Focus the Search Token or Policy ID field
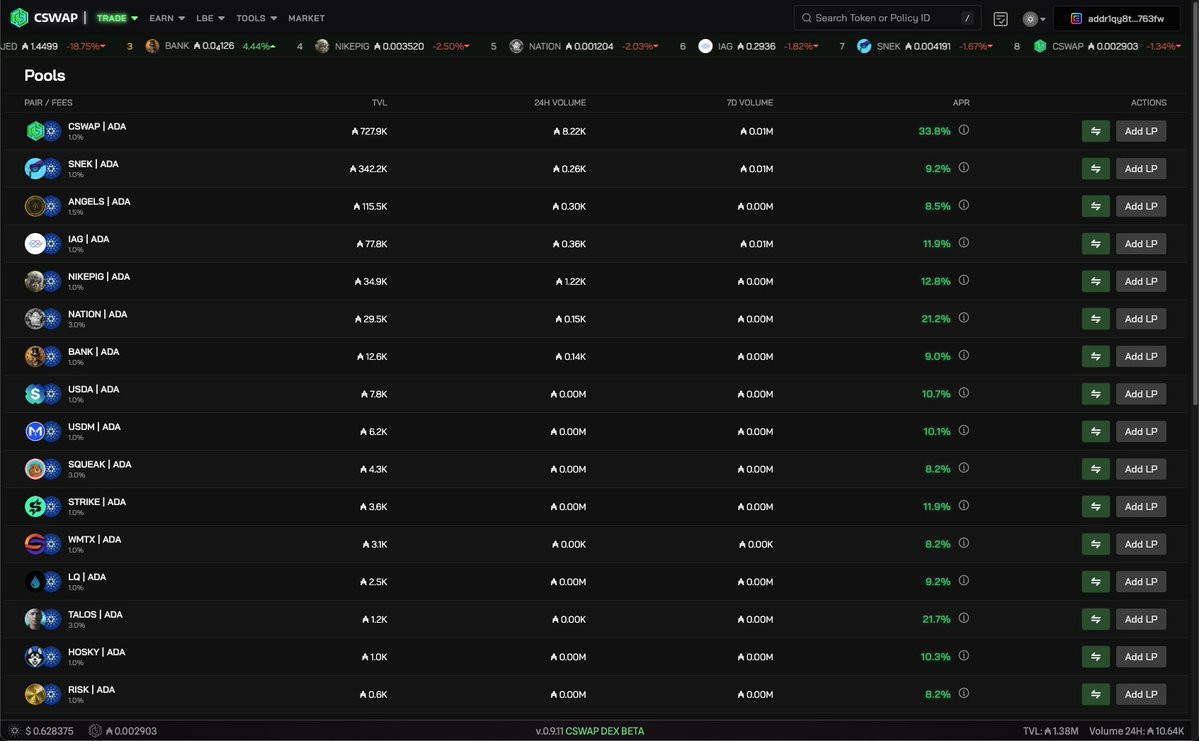 (887, 18)
